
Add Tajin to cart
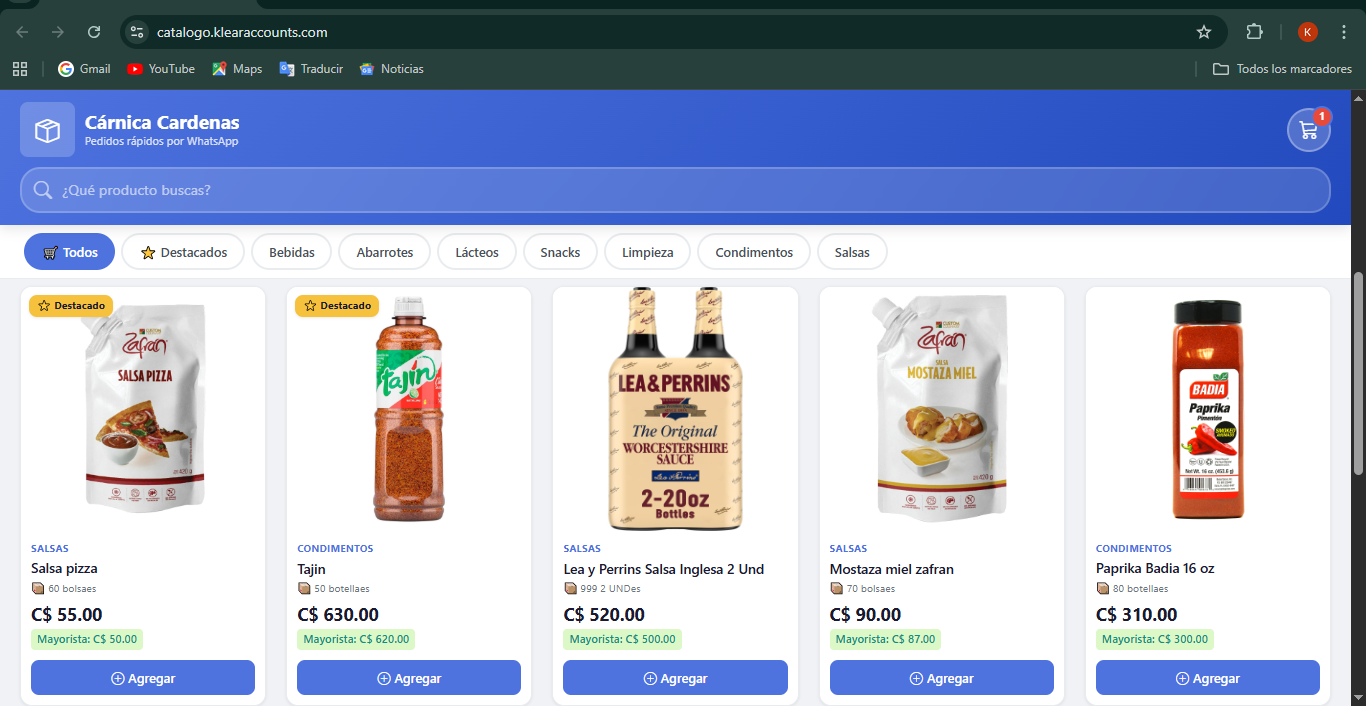coord(409,678)
